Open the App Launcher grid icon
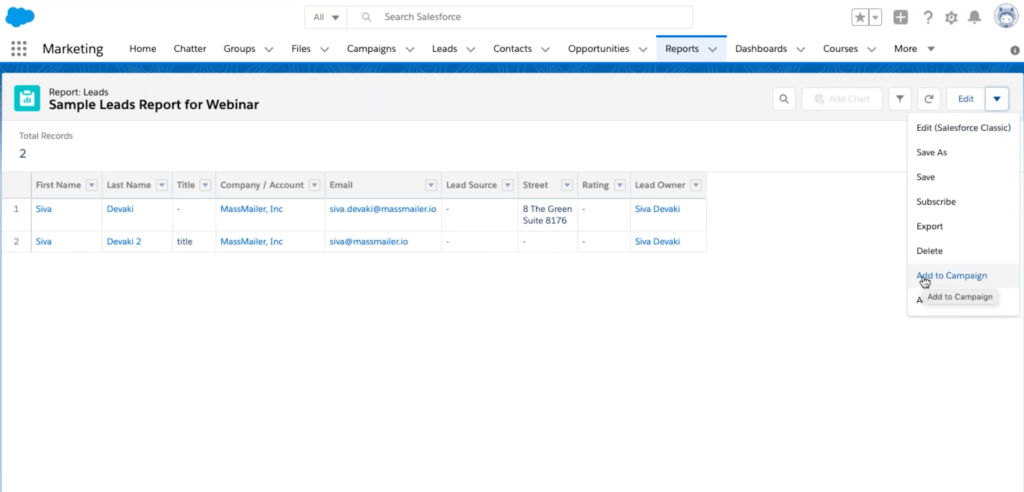 [18, 49]
